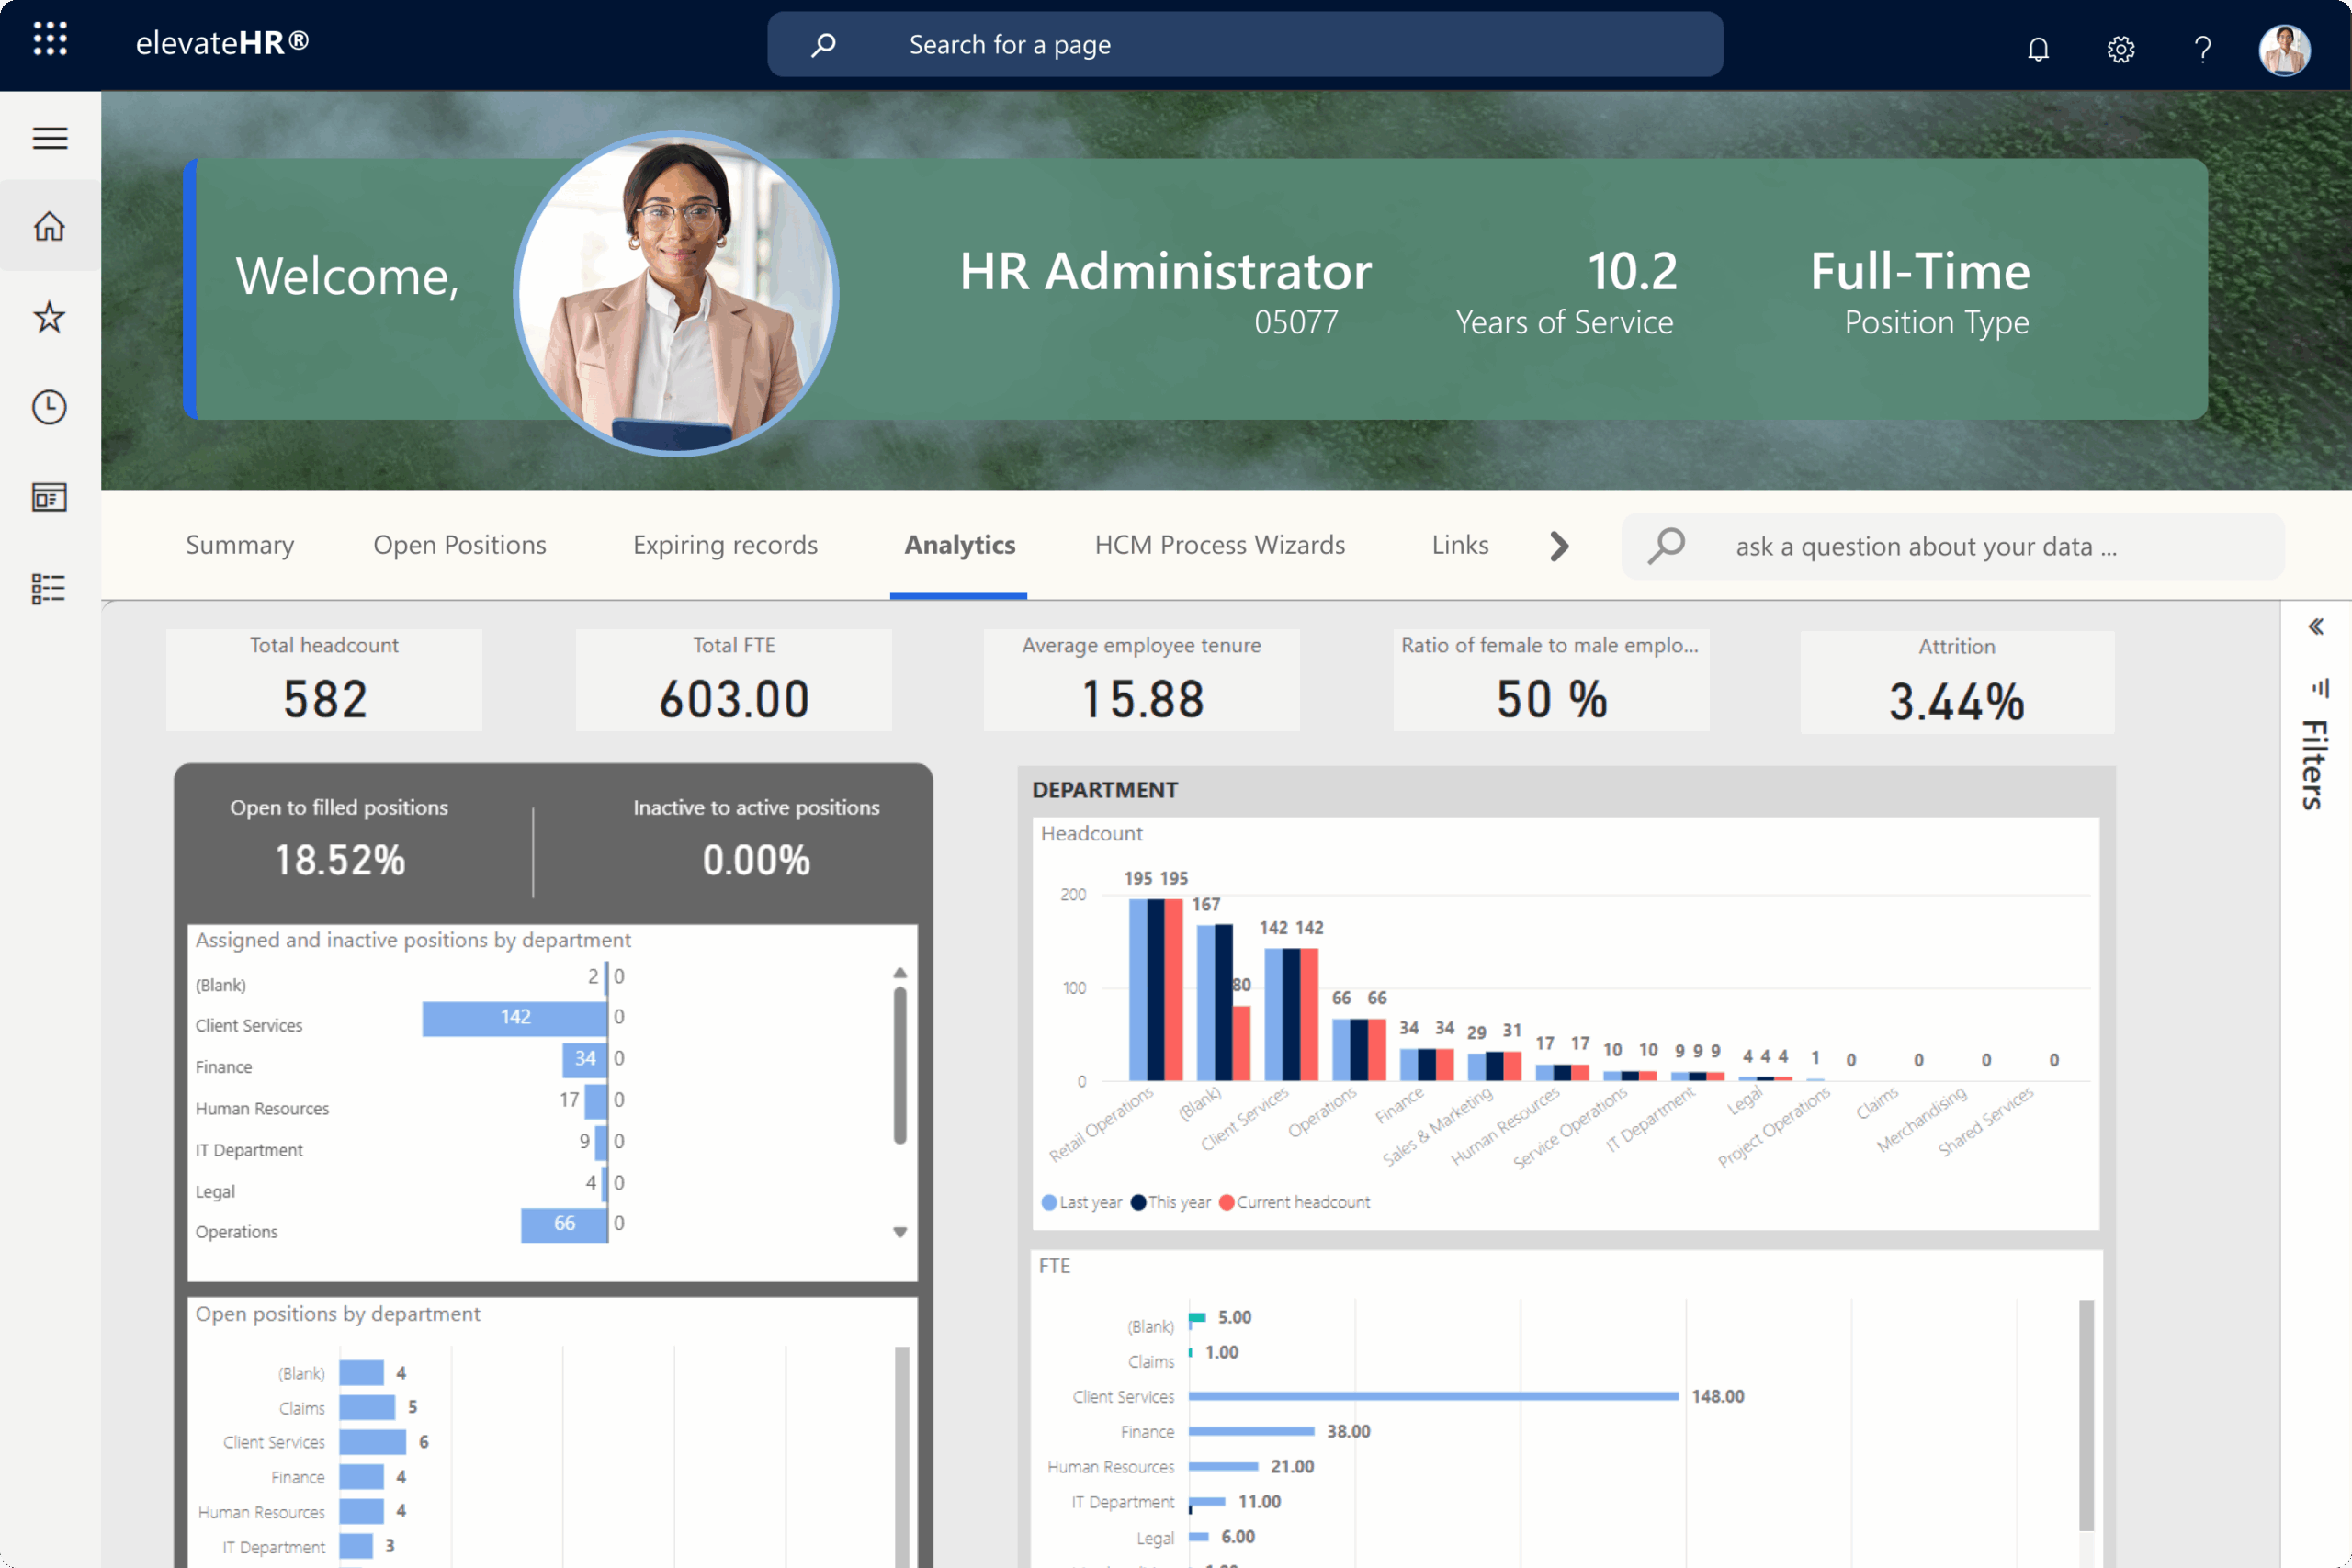The image size is (2352, 1568).
Task: Click the notifications bell icon
Action: click(2037, 48)
